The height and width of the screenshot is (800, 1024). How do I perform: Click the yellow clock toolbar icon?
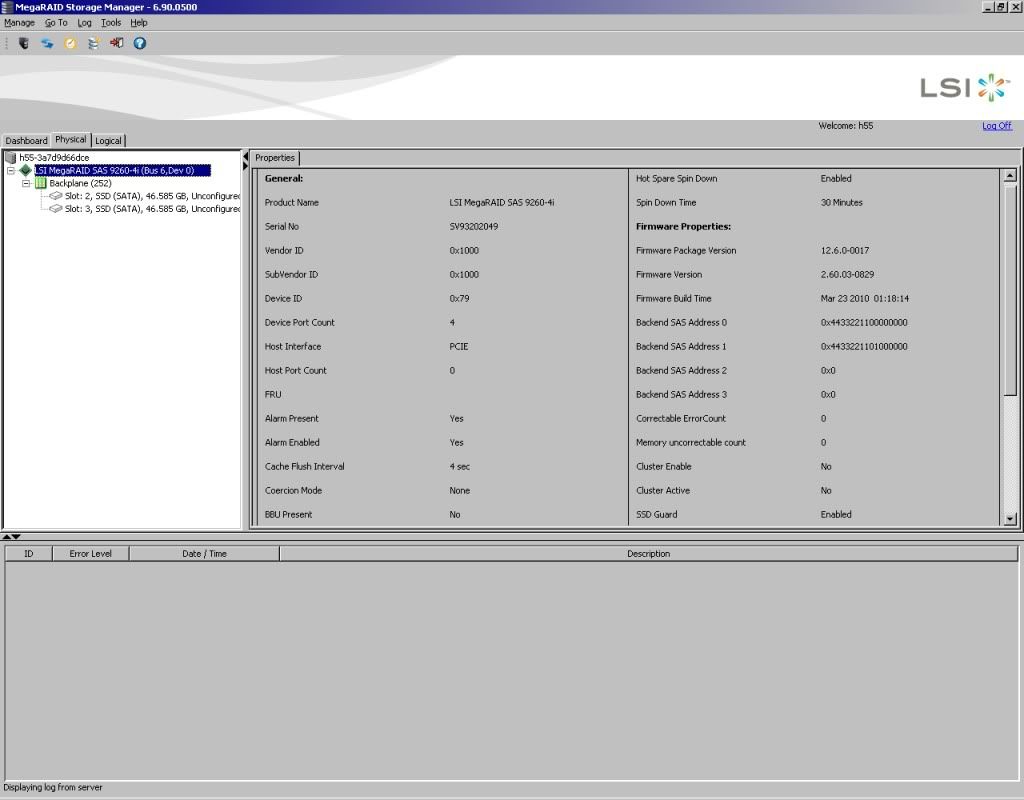[71, 43]
